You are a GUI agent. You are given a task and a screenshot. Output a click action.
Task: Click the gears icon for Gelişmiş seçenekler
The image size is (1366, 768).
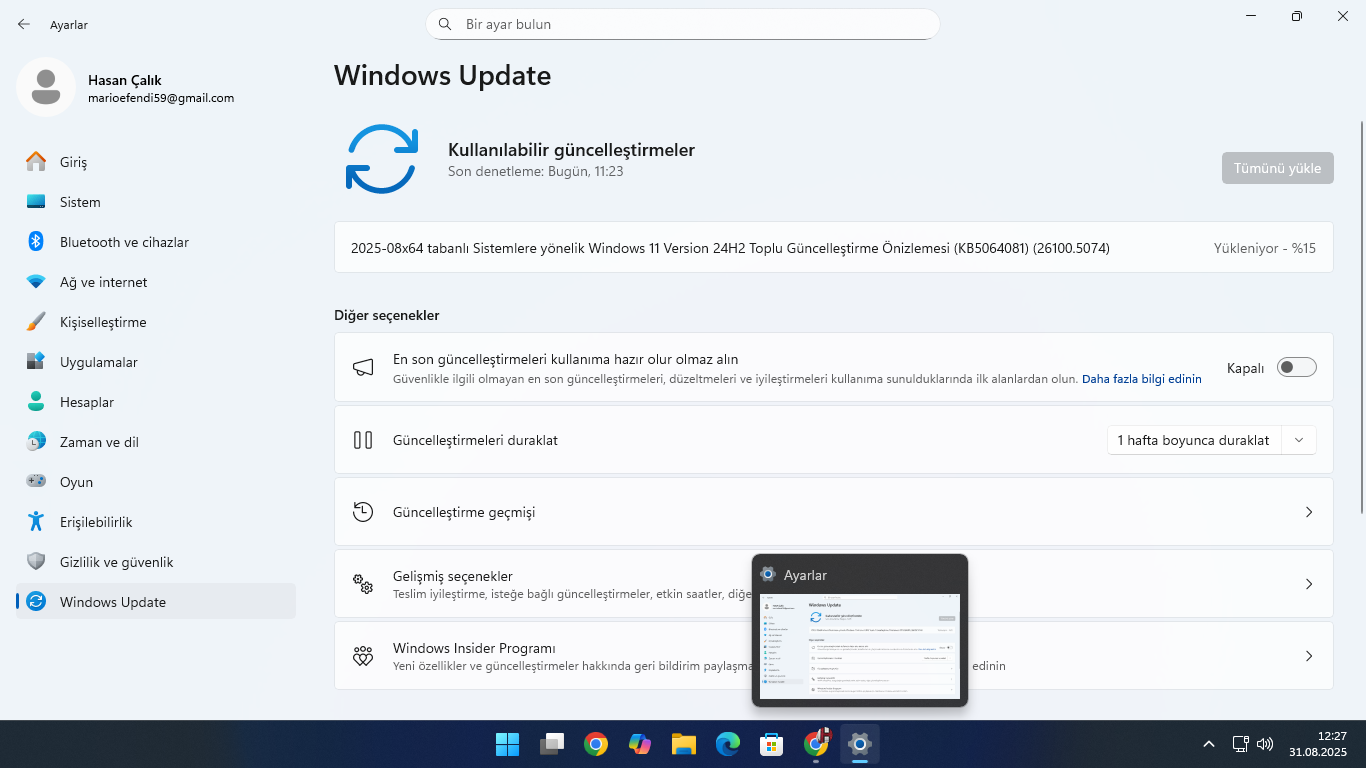(363, 584)
